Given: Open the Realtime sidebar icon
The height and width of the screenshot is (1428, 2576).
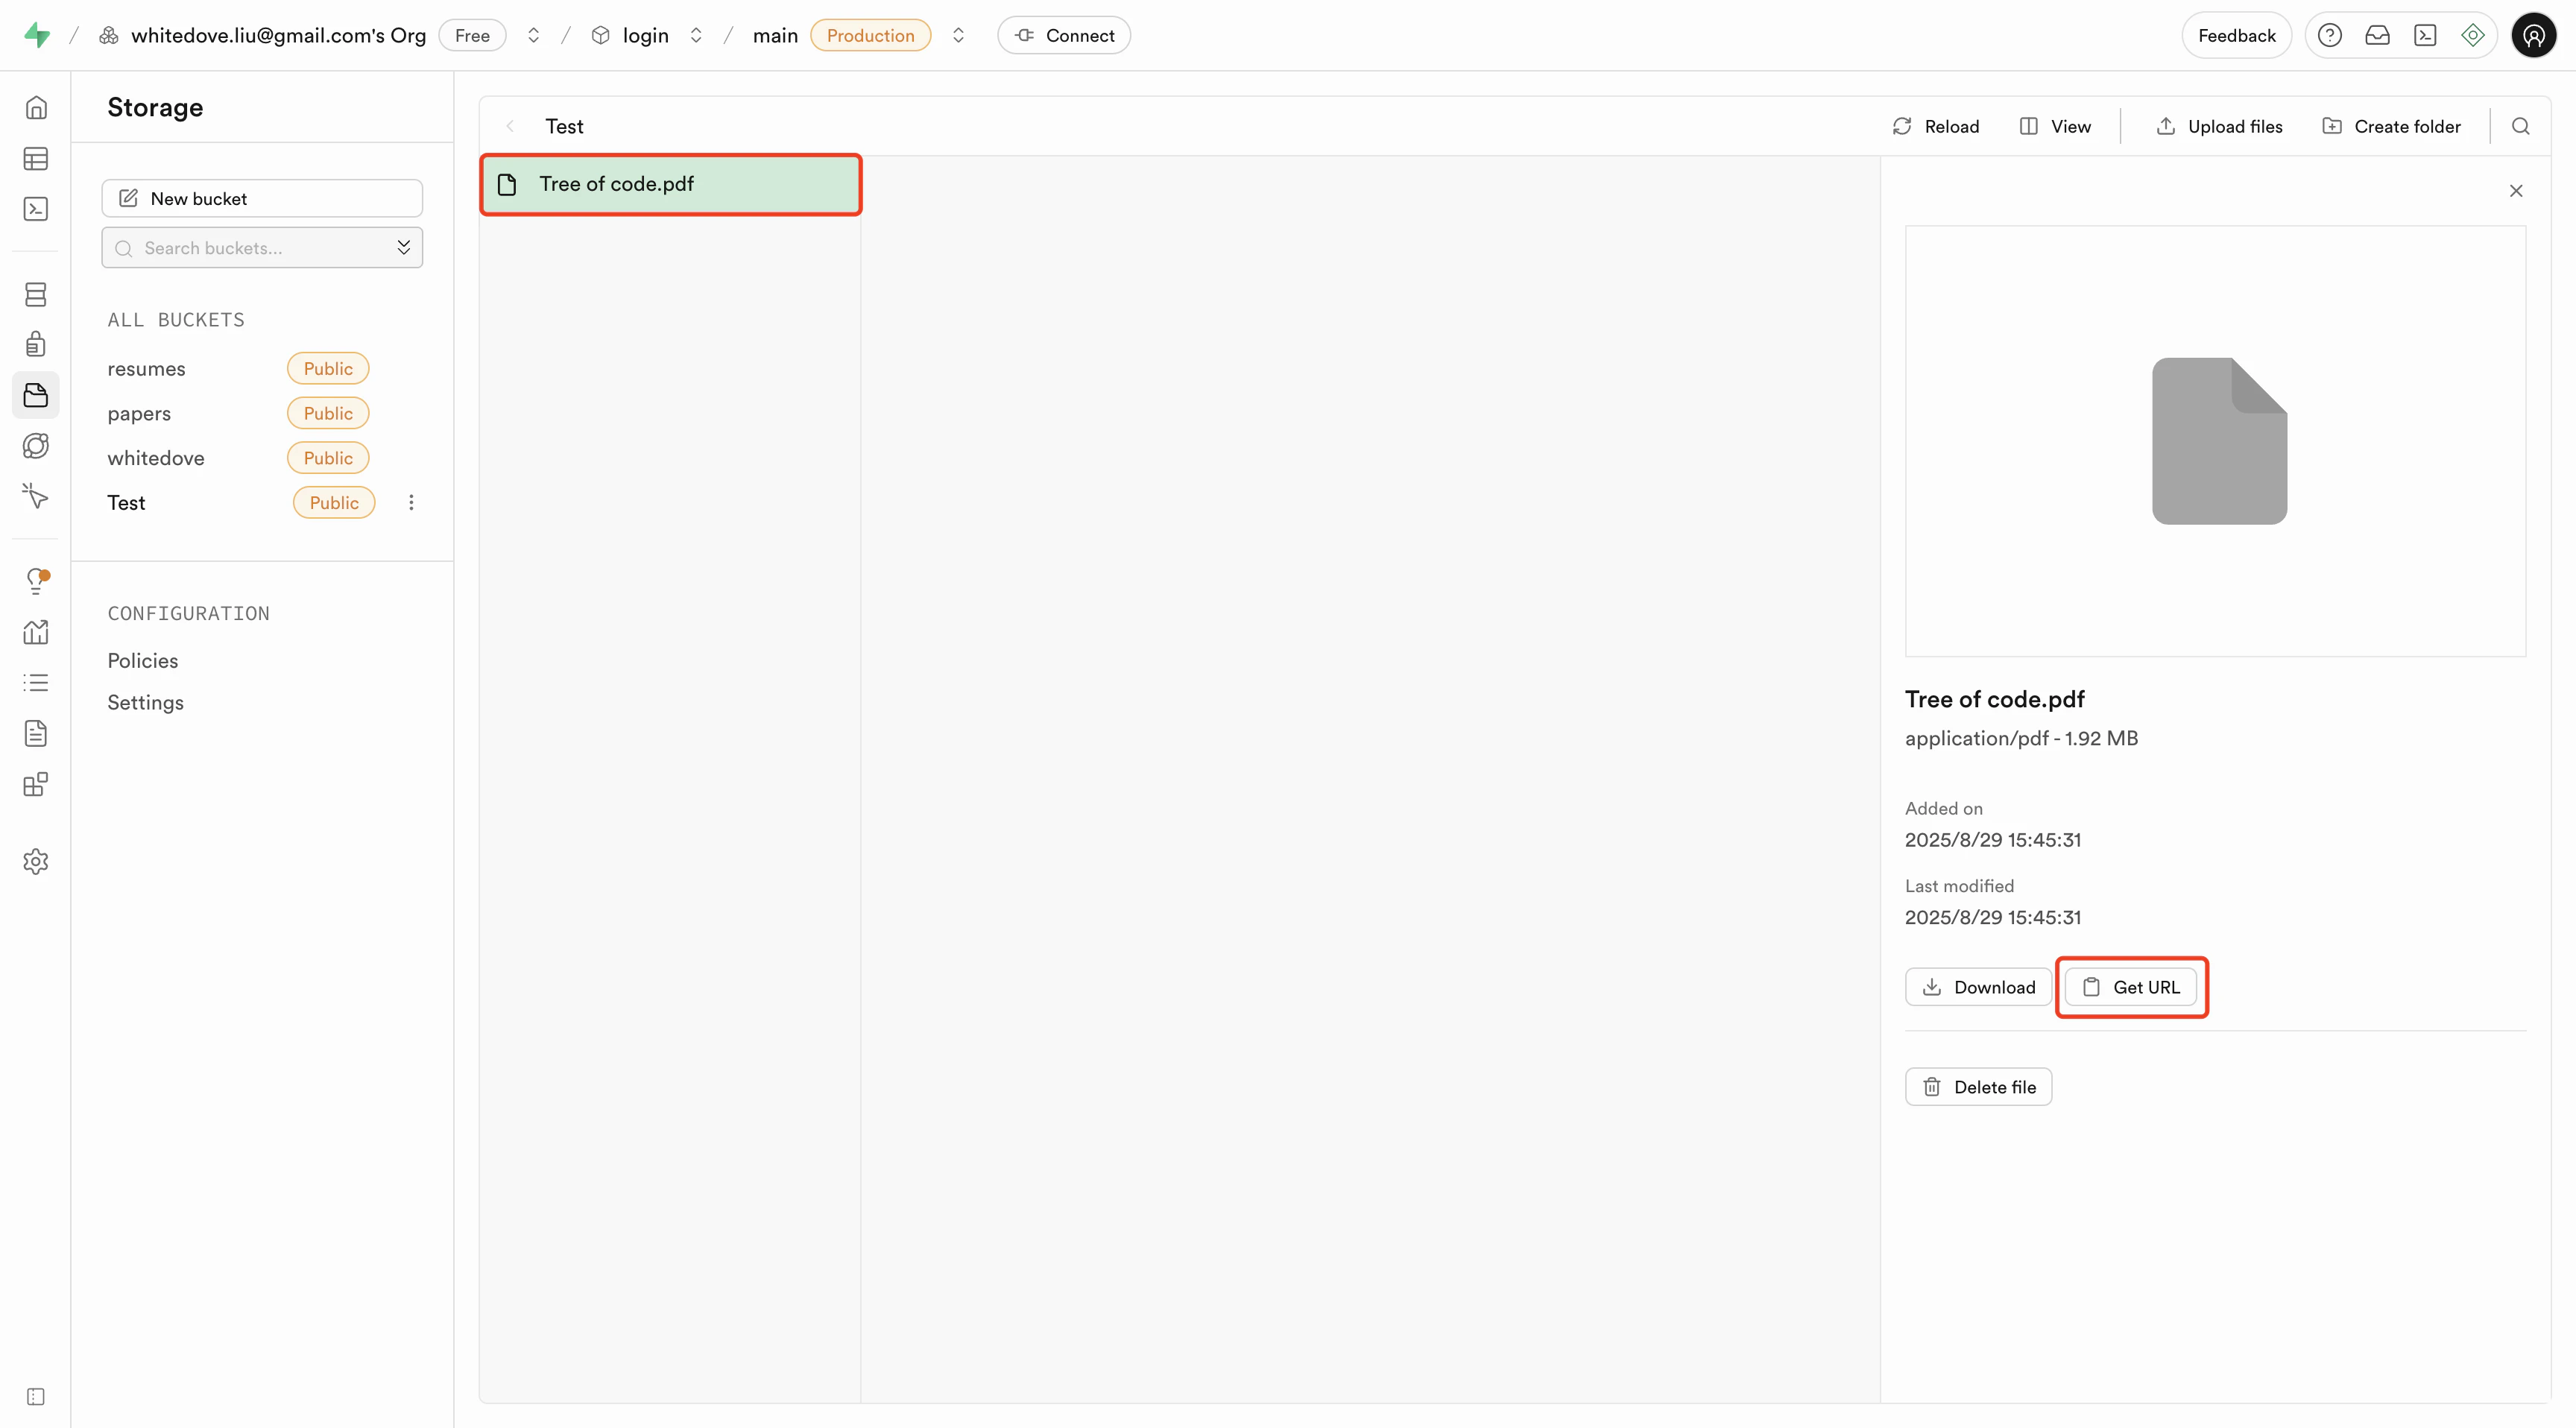Looking at the screenshot, I should pyautogui.click(x=36, y=496).
